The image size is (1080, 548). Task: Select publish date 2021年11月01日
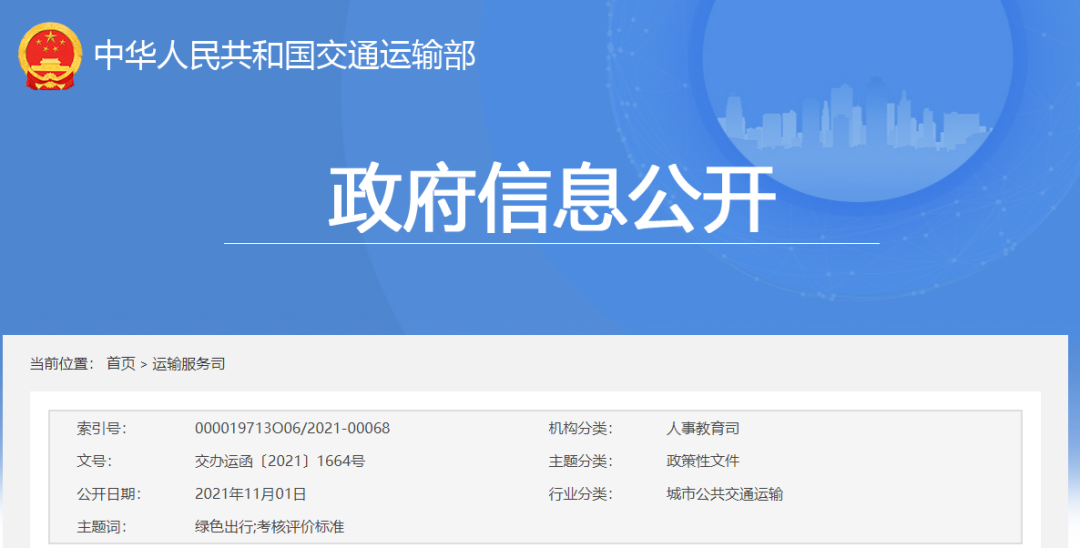pos(250,494)
